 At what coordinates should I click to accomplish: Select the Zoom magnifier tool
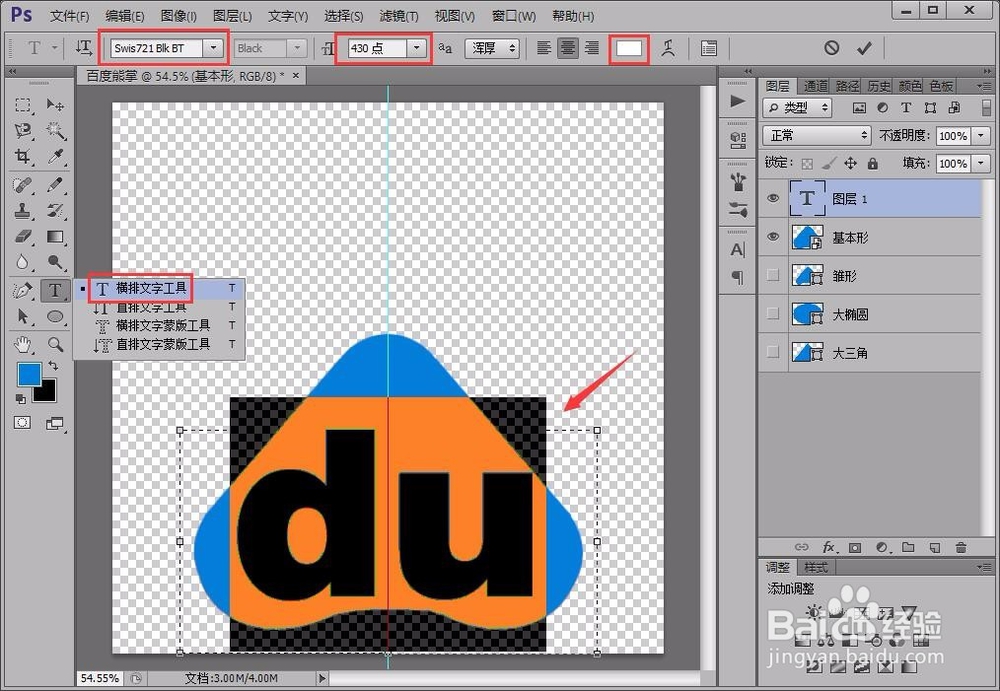(x=55, y=345)
